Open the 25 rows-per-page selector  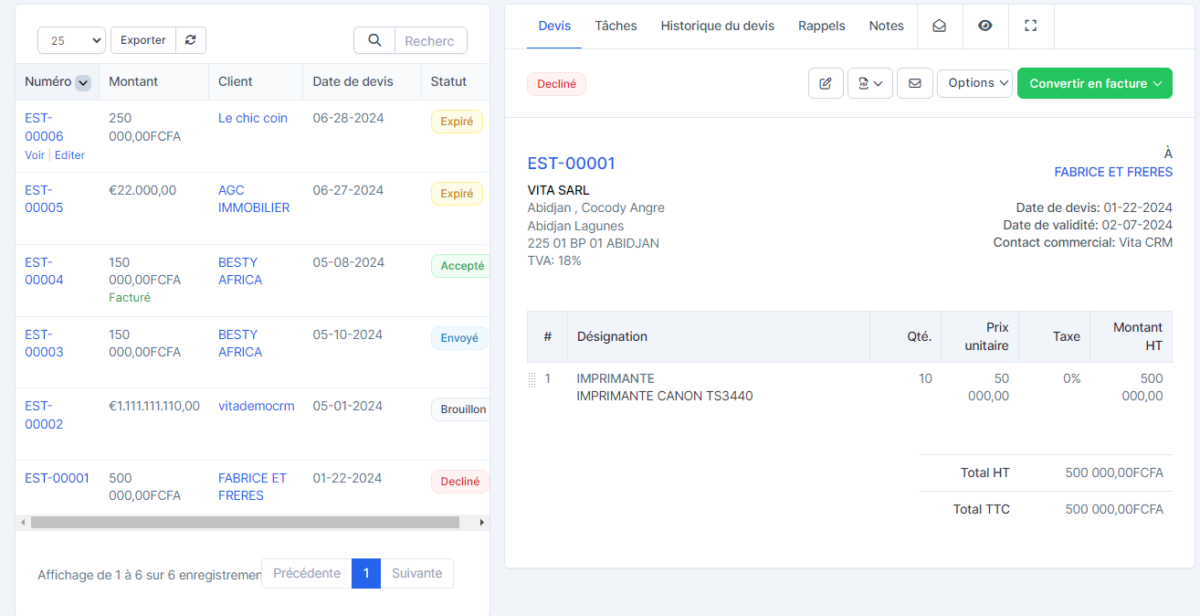coord(71,40)
